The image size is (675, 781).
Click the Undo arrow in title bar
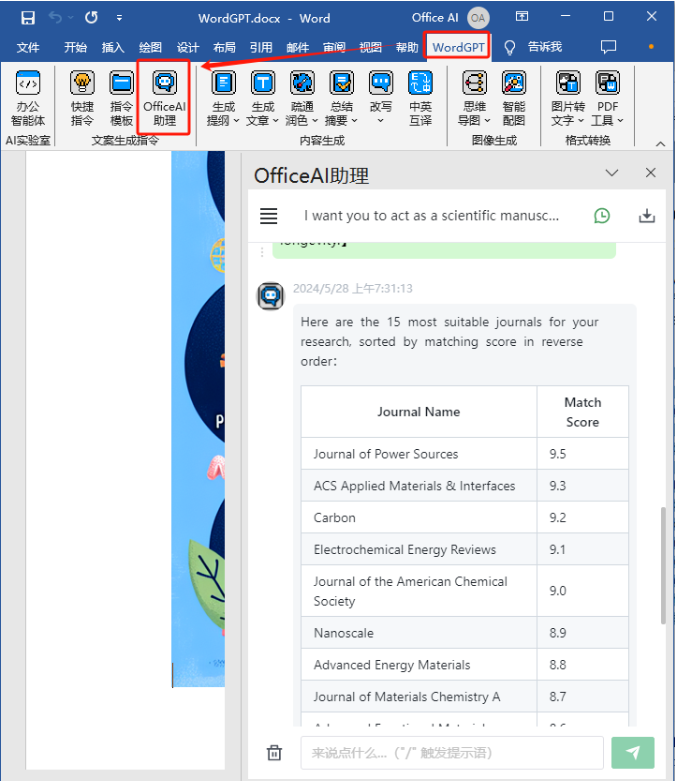coord(55,18)
